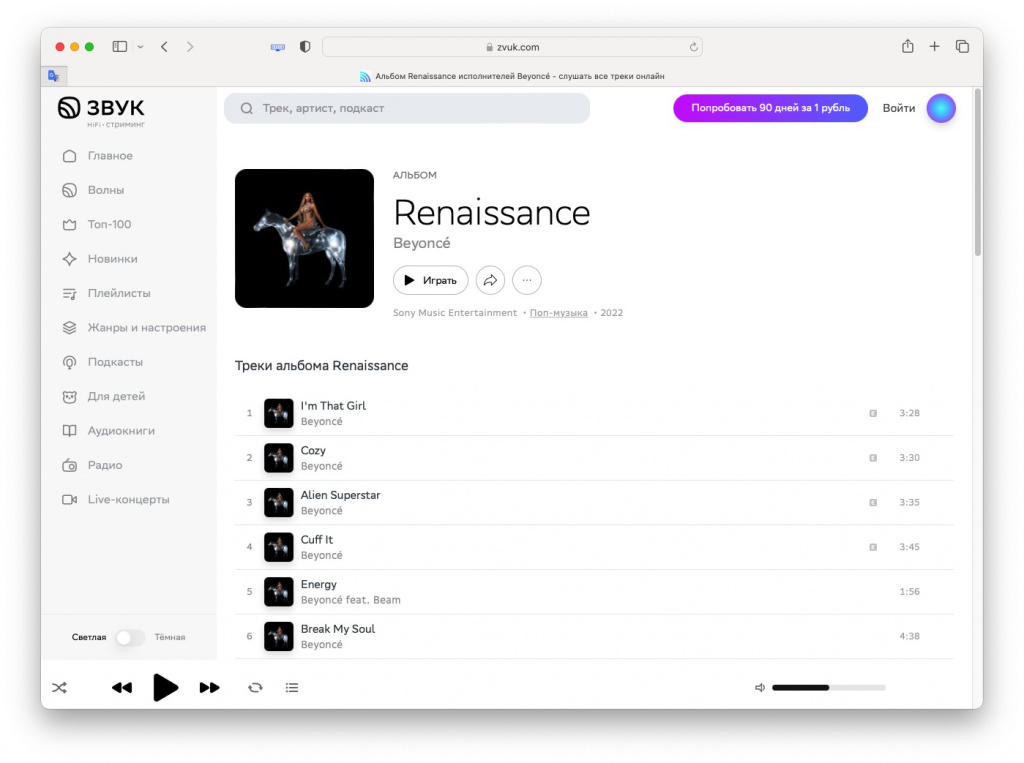Click the Energy track thumbnail

279,592
